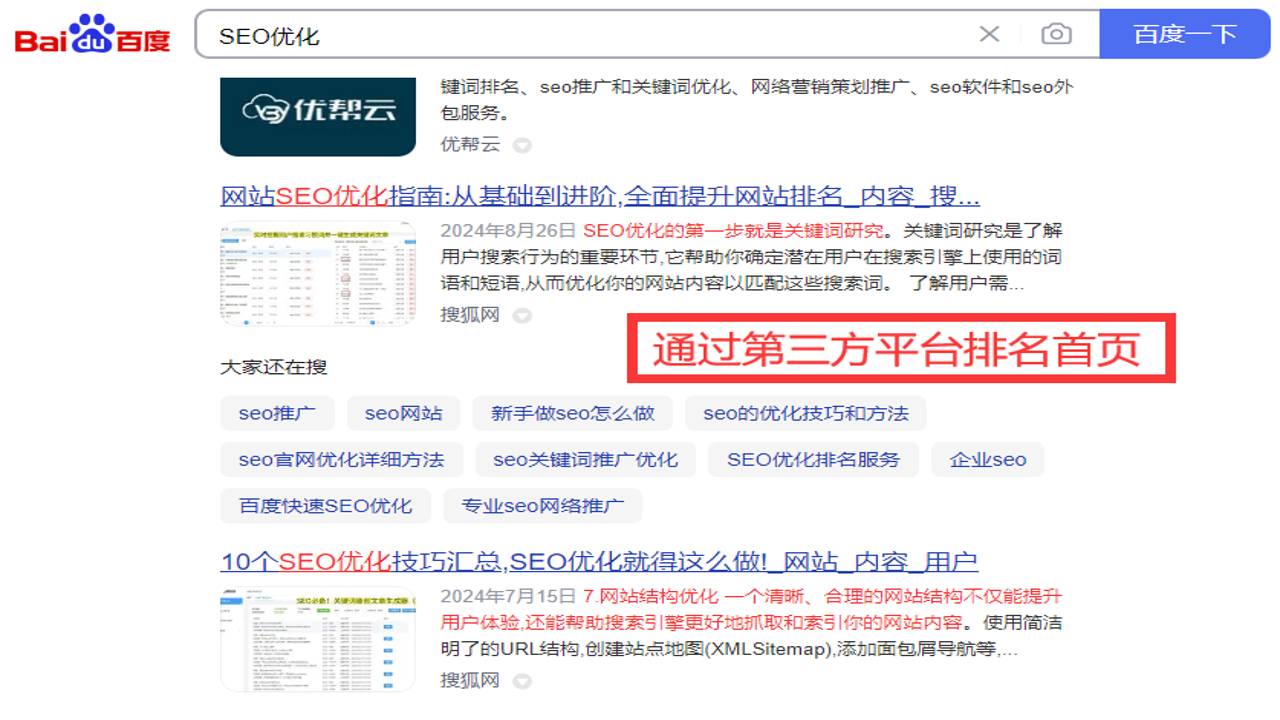
Task: Clear the search box with X icon
Action: pyautogui.click(x=989, y=34)
